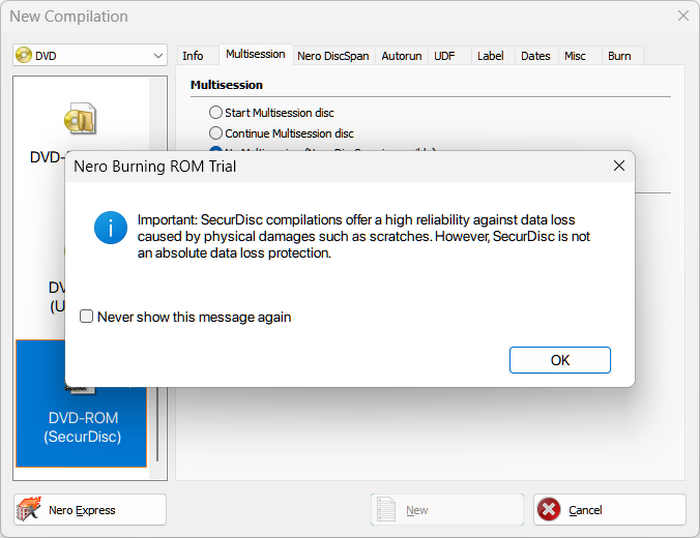
Task: Click the red X icon on Cancel
Action: [x=549, y=509]
